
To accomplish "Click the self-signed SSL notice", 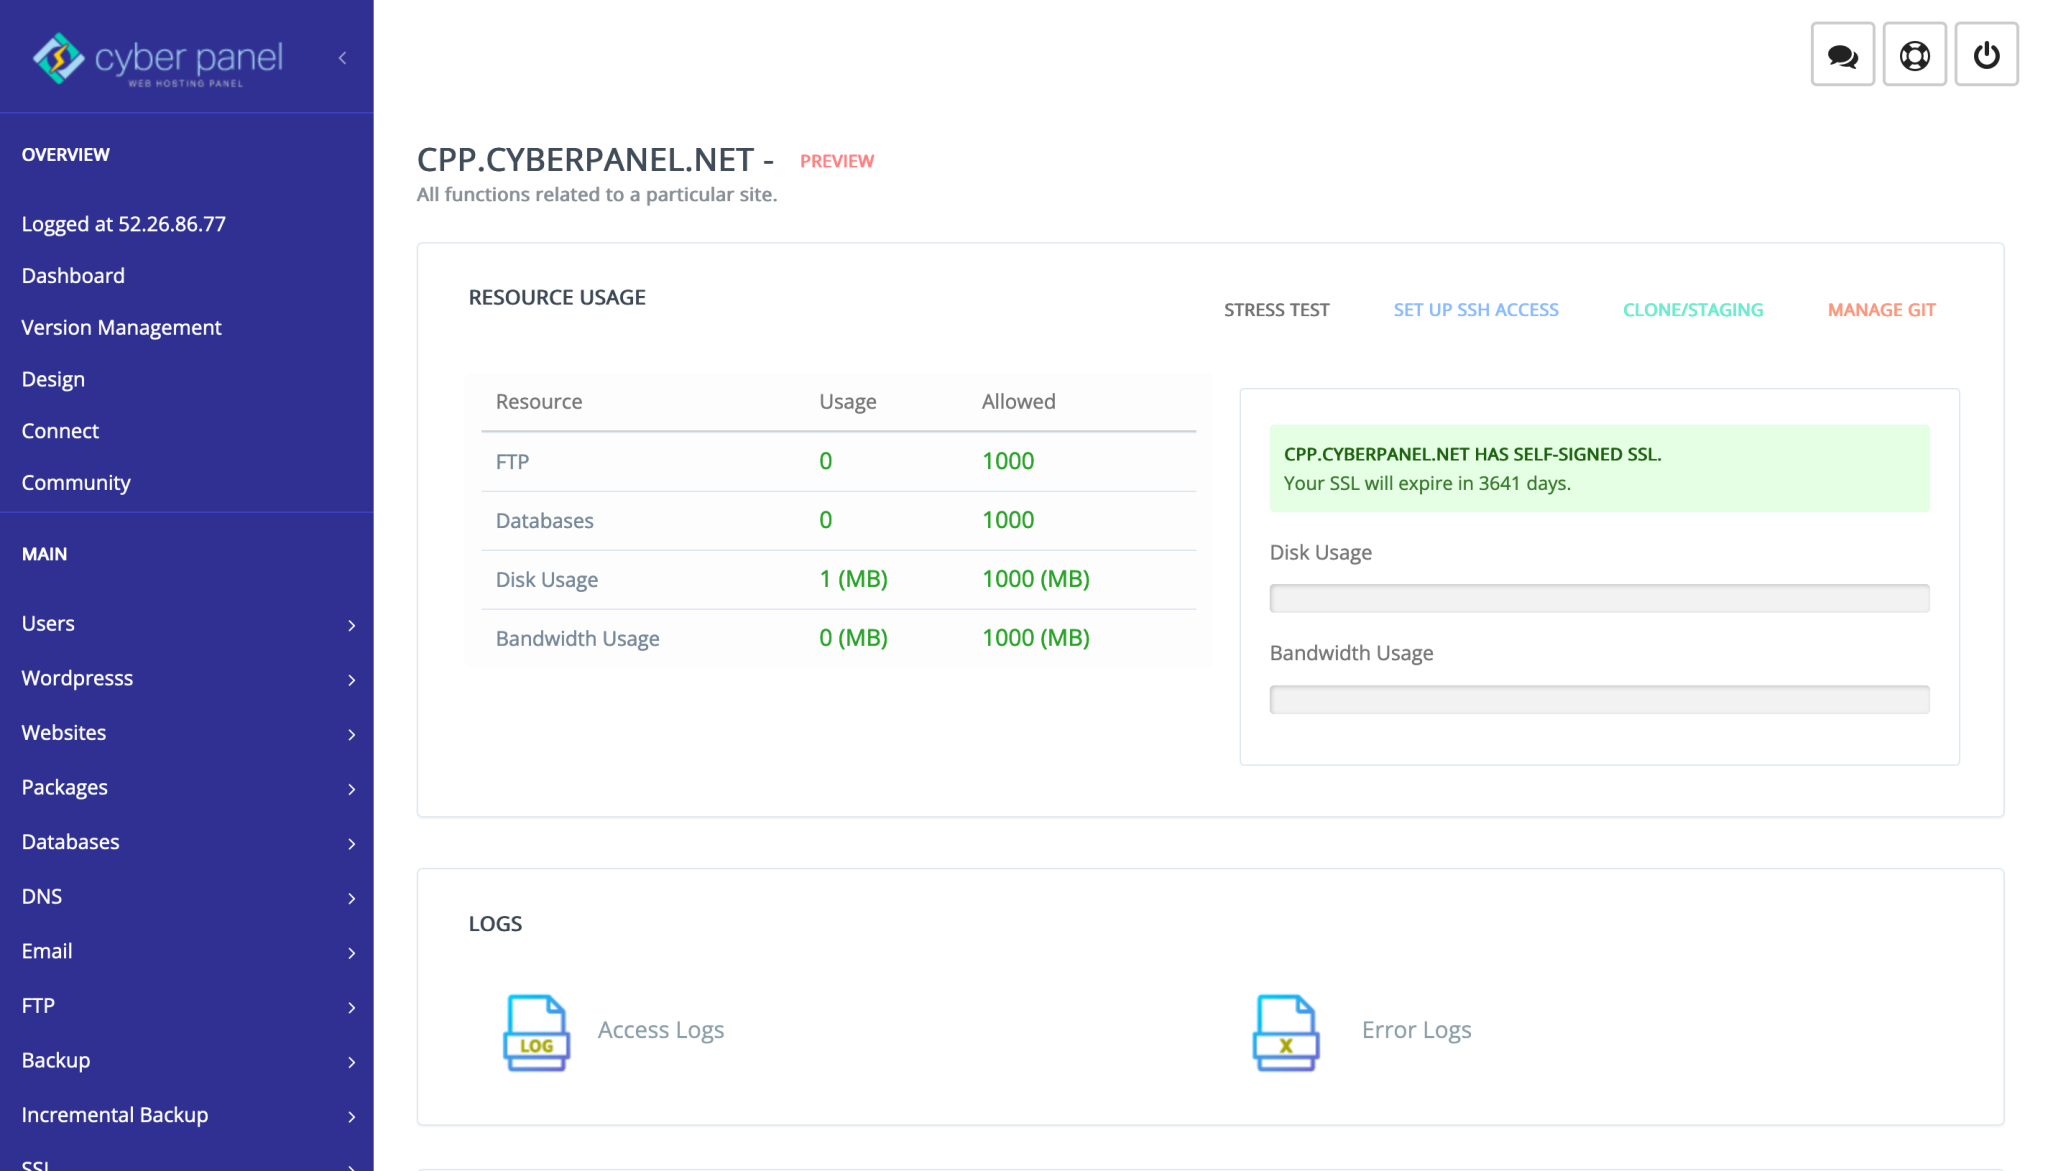I will (x=1599, y=468).
